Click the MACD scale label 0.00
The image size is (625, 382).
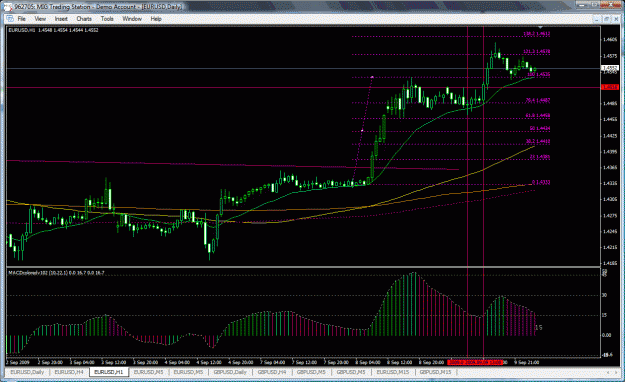pyautogui.click(x=606, y=335)
